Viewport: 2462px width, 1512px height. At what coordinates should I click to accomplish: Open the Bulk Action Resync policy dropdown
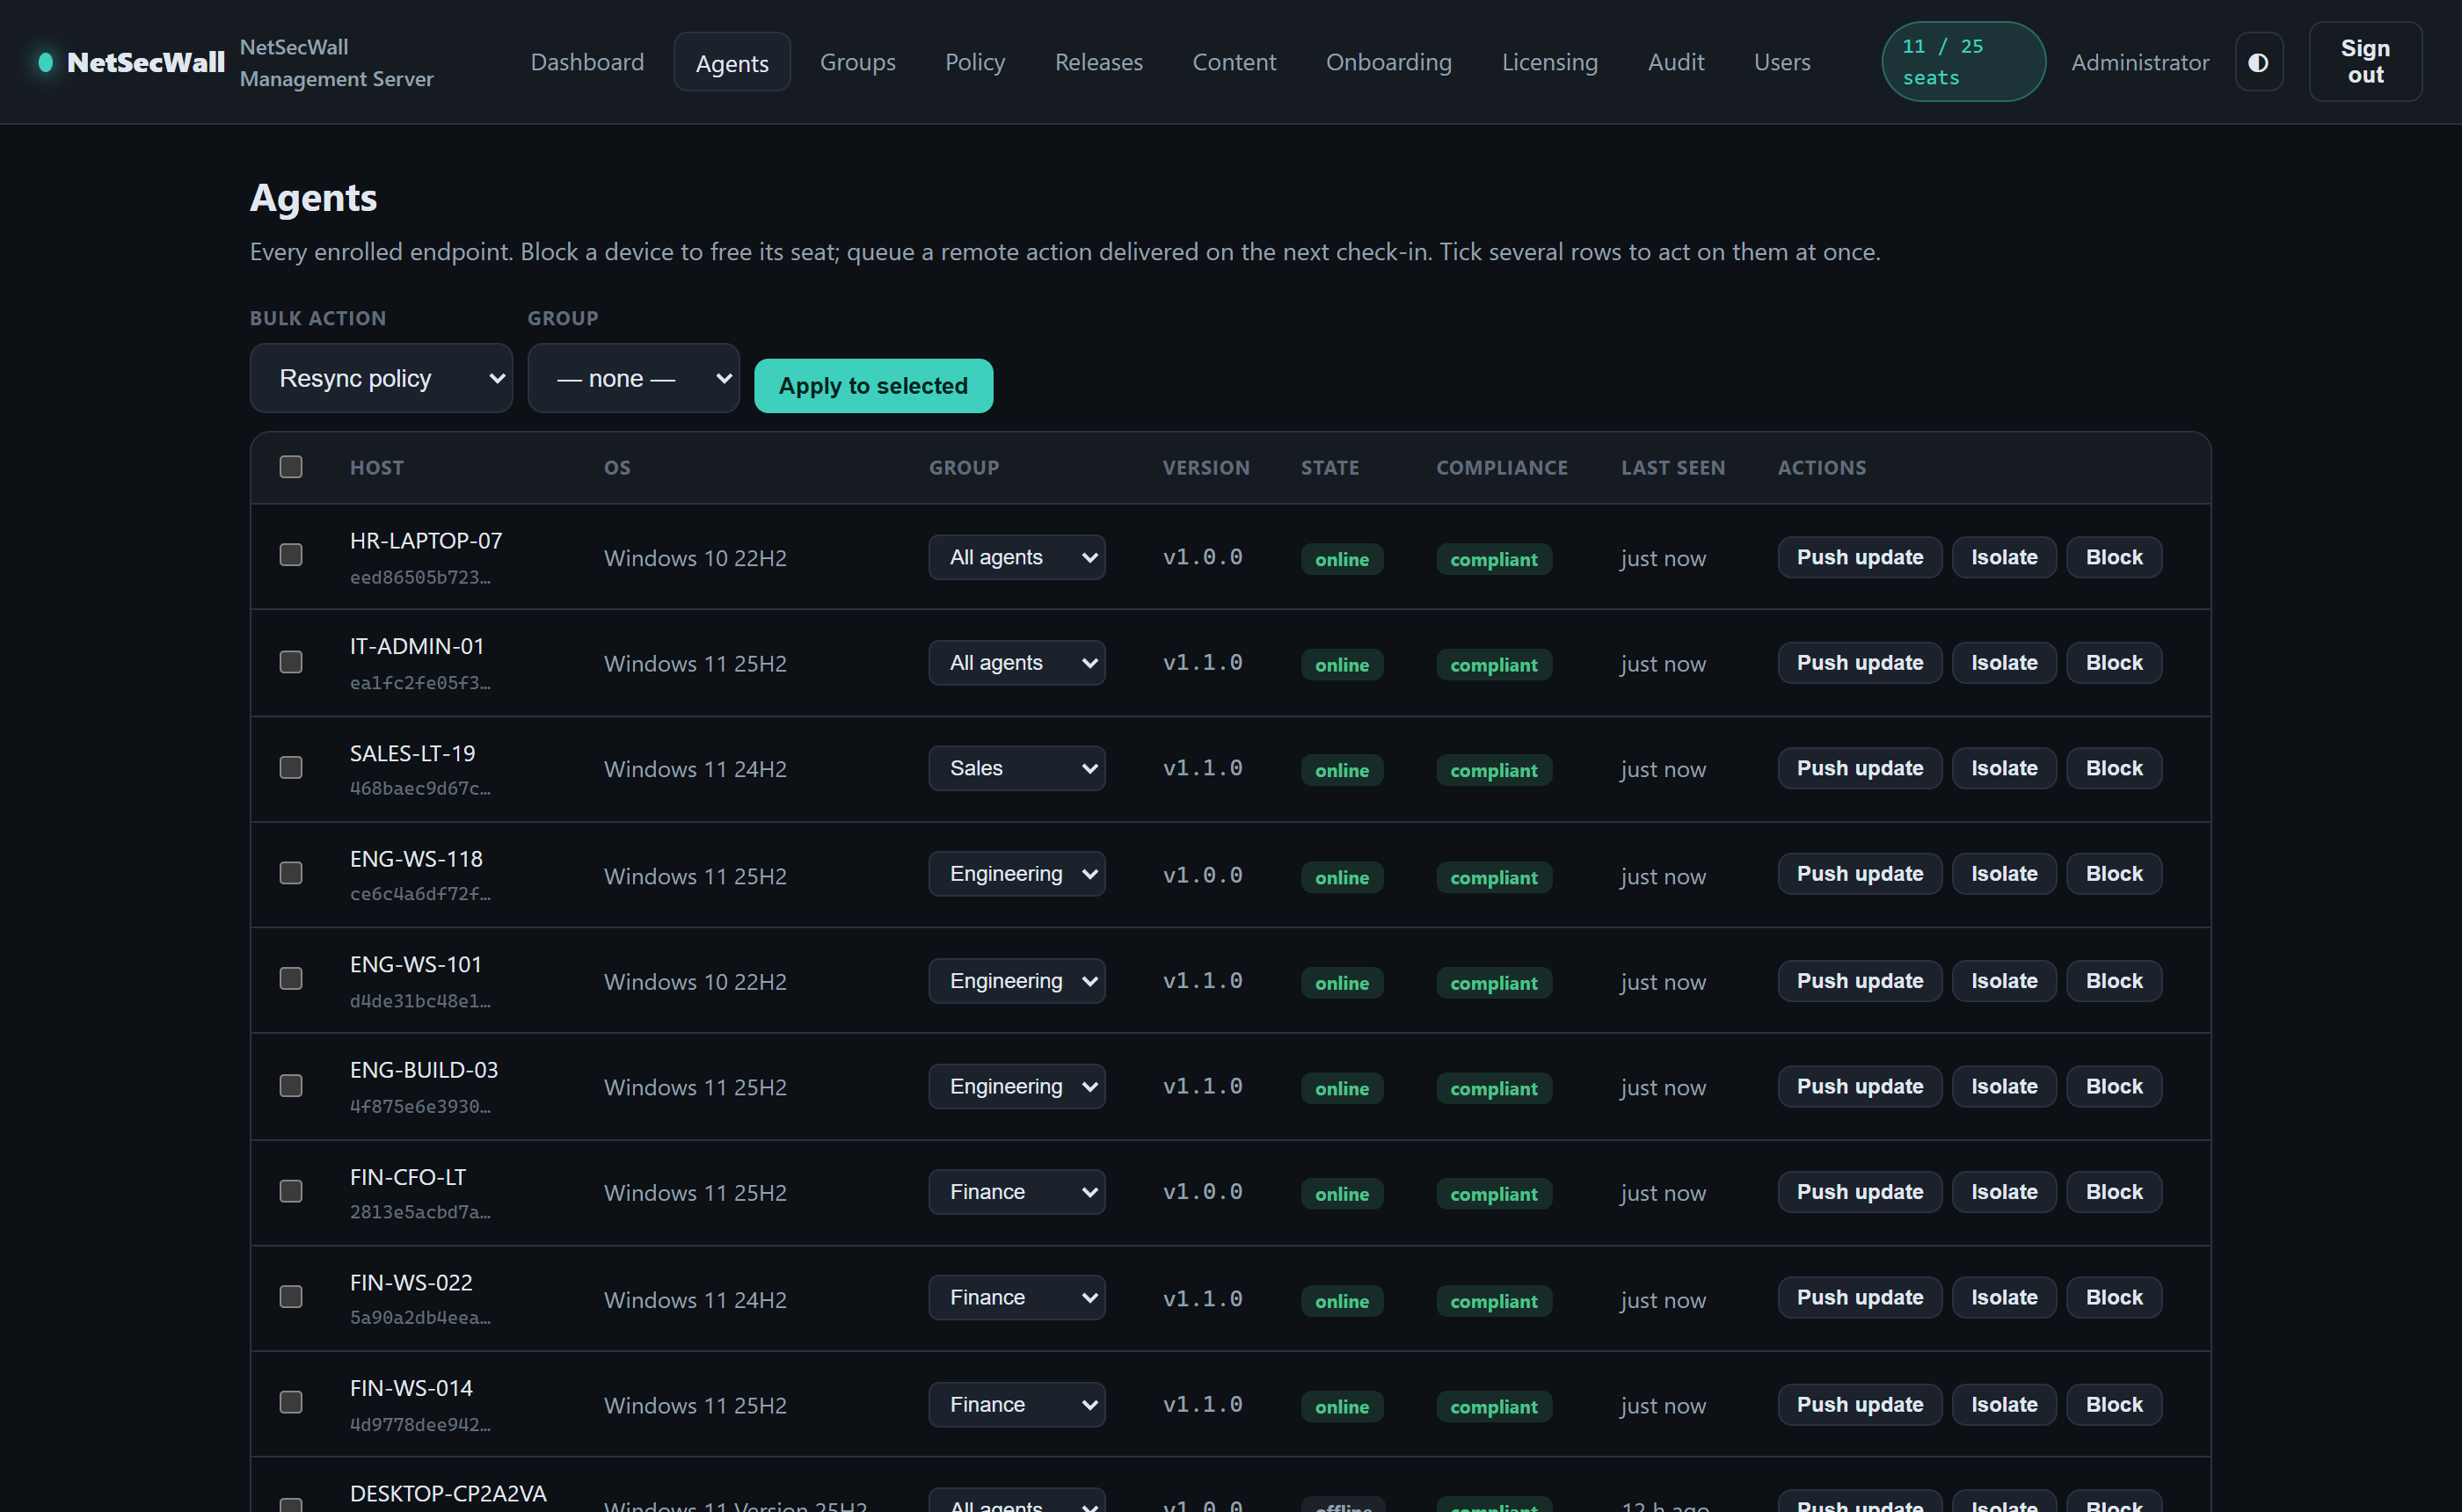381,378
